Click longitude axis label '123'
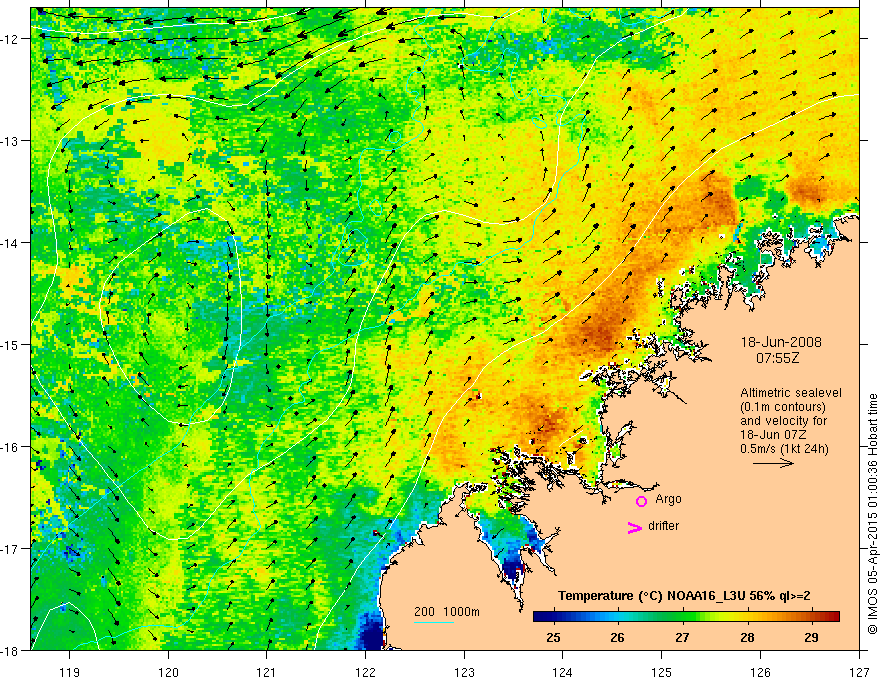880x680 pixels. [x=464, y=672]
